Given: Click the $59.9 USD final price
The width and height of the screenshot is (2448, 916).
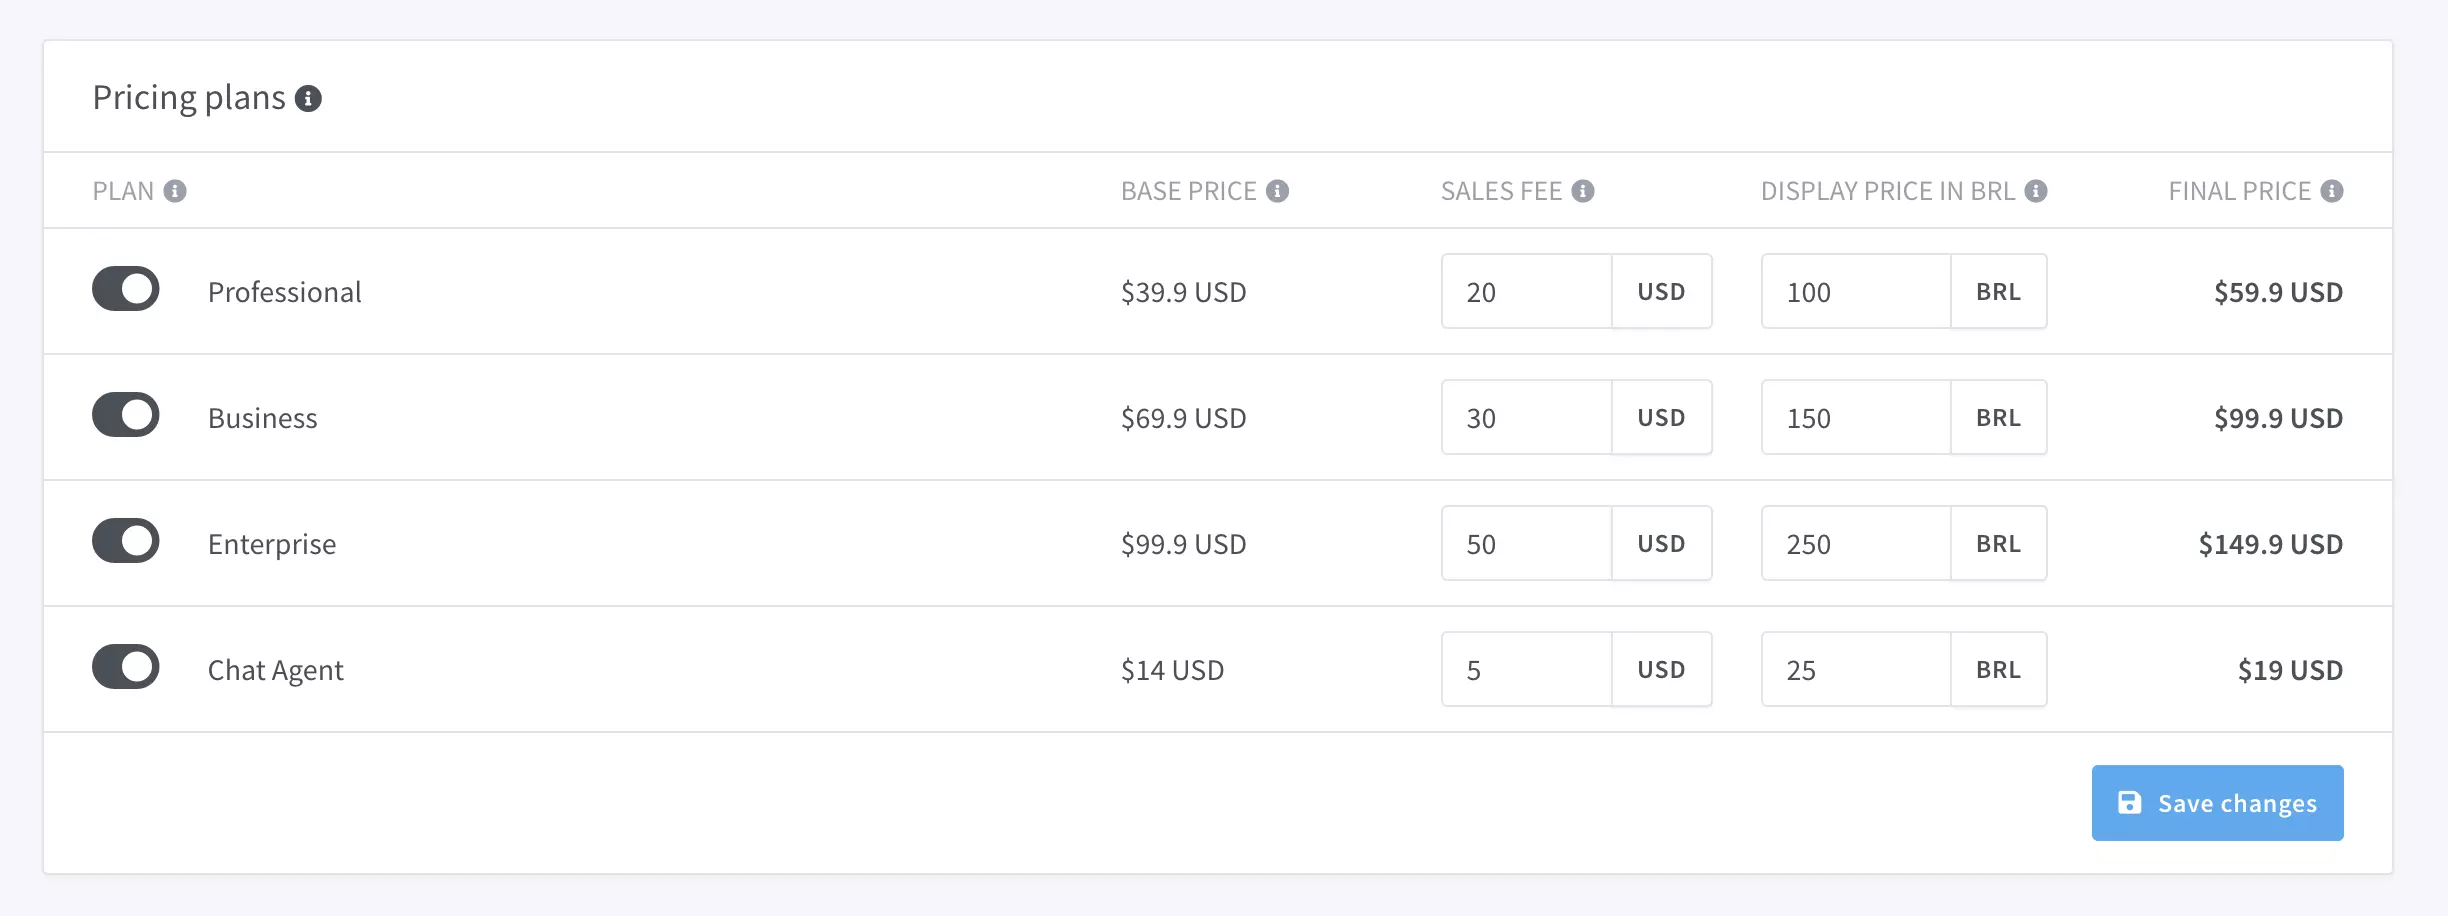Looking at the screenshot, I should point(2278,292).
